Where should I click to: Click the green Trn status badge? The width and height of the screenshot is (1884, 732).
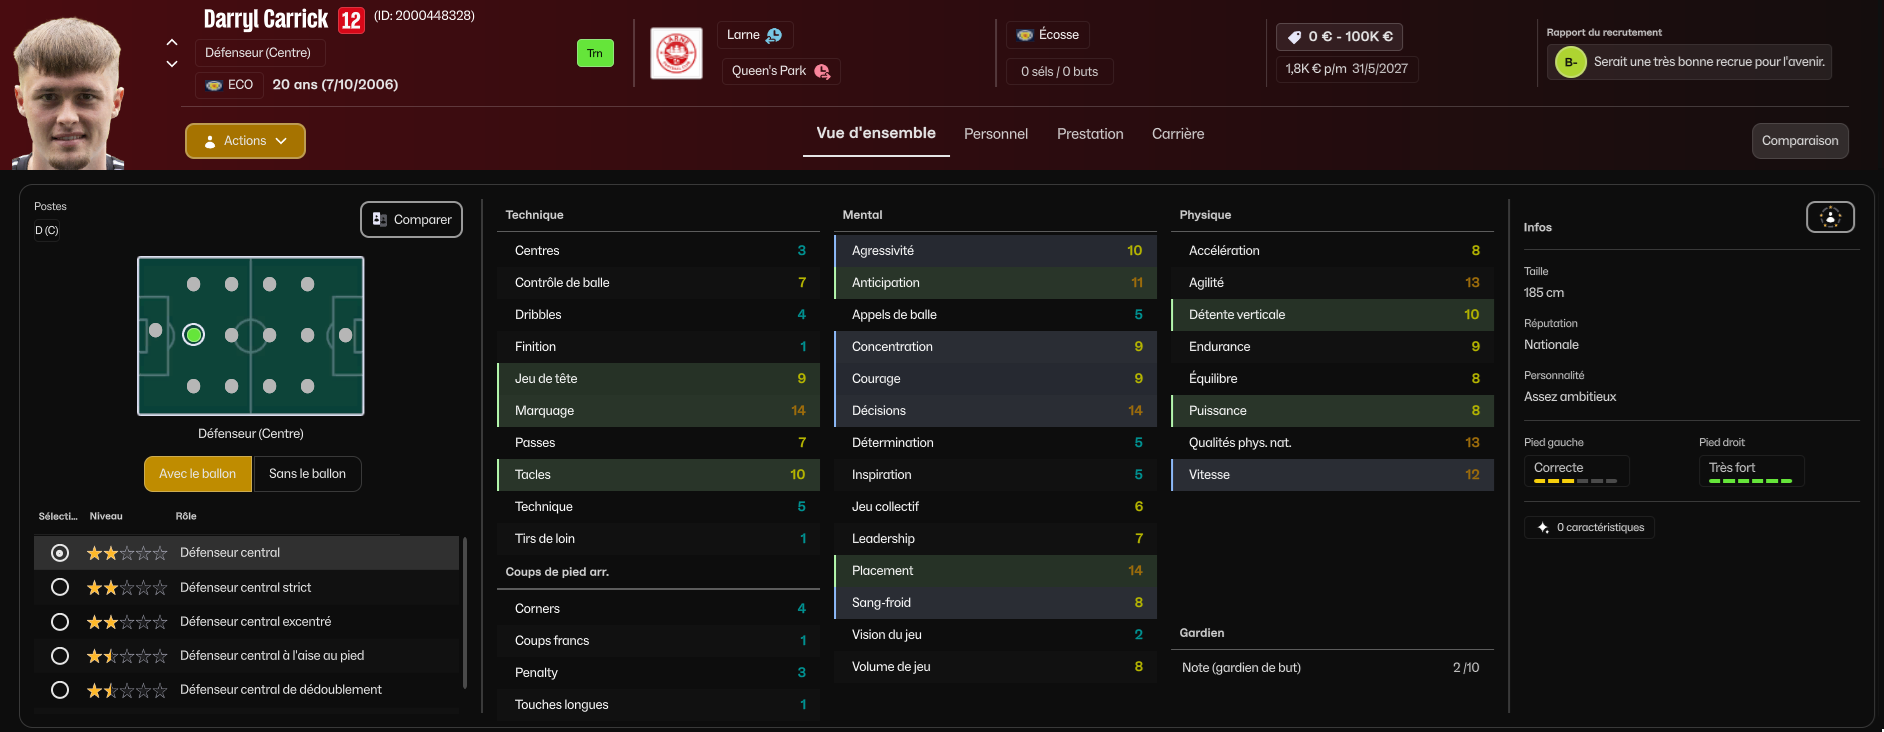pos(595,53)
